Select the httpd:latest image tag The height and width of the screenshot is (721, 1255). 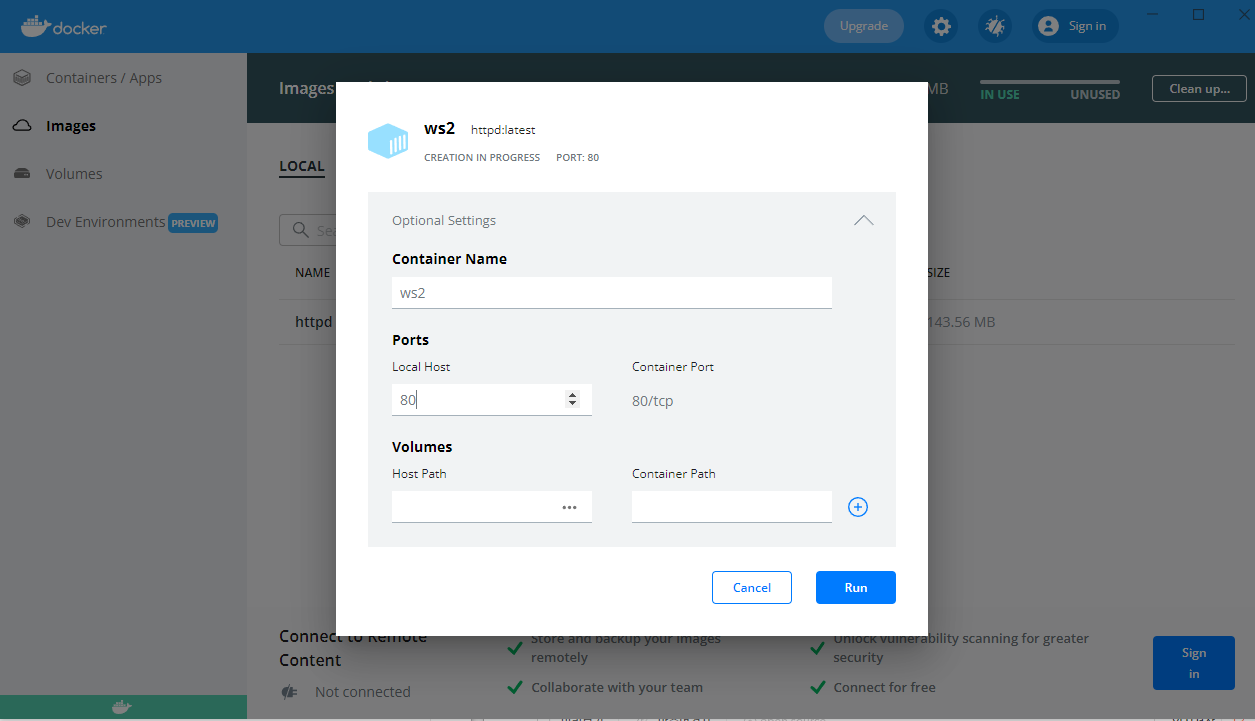503,130
